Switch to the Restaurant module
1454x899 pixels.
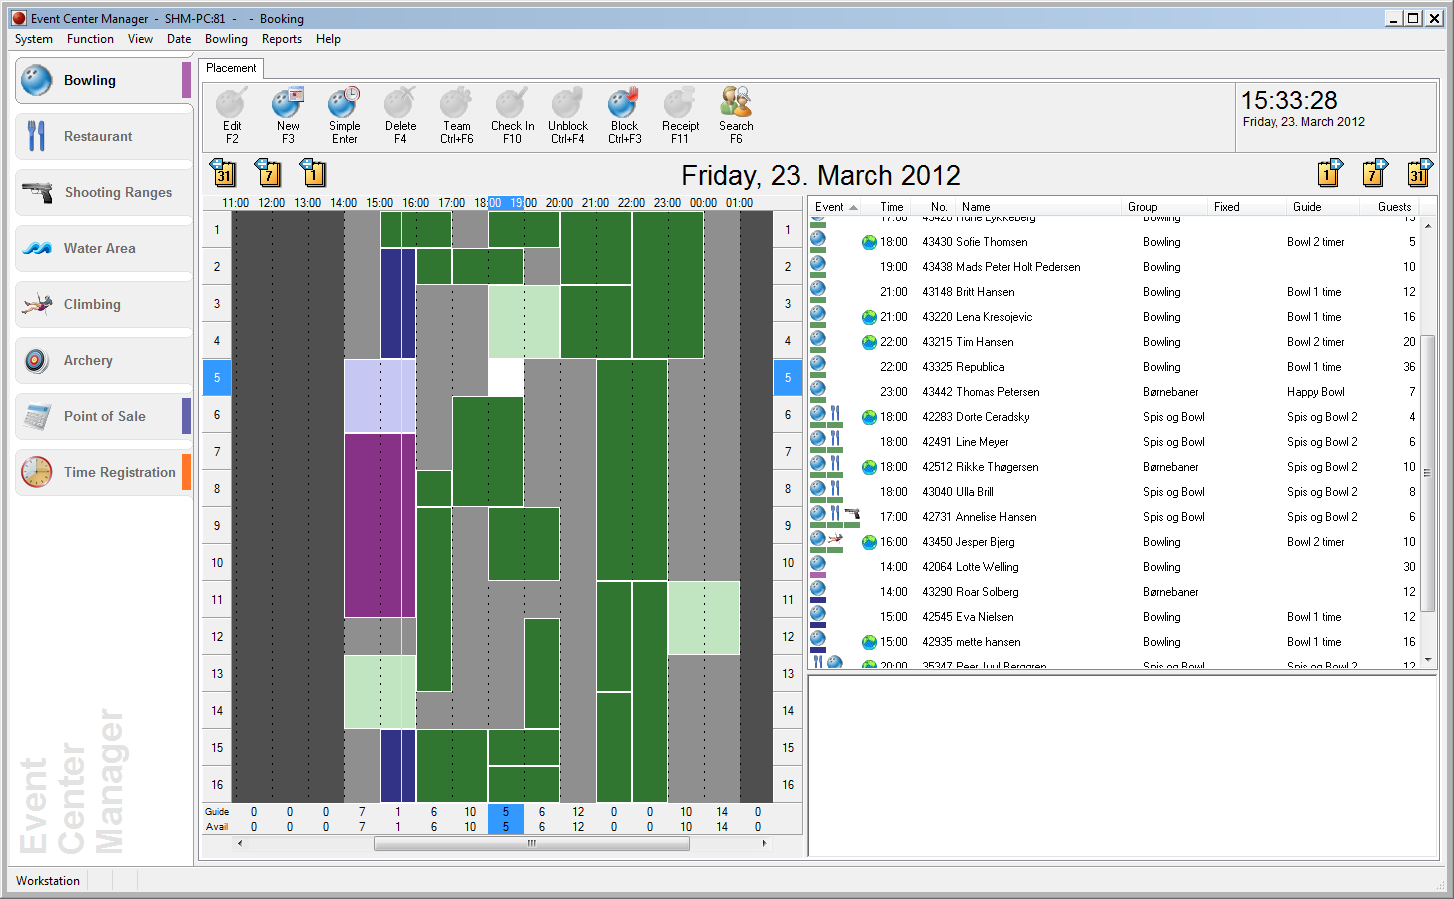104,136
